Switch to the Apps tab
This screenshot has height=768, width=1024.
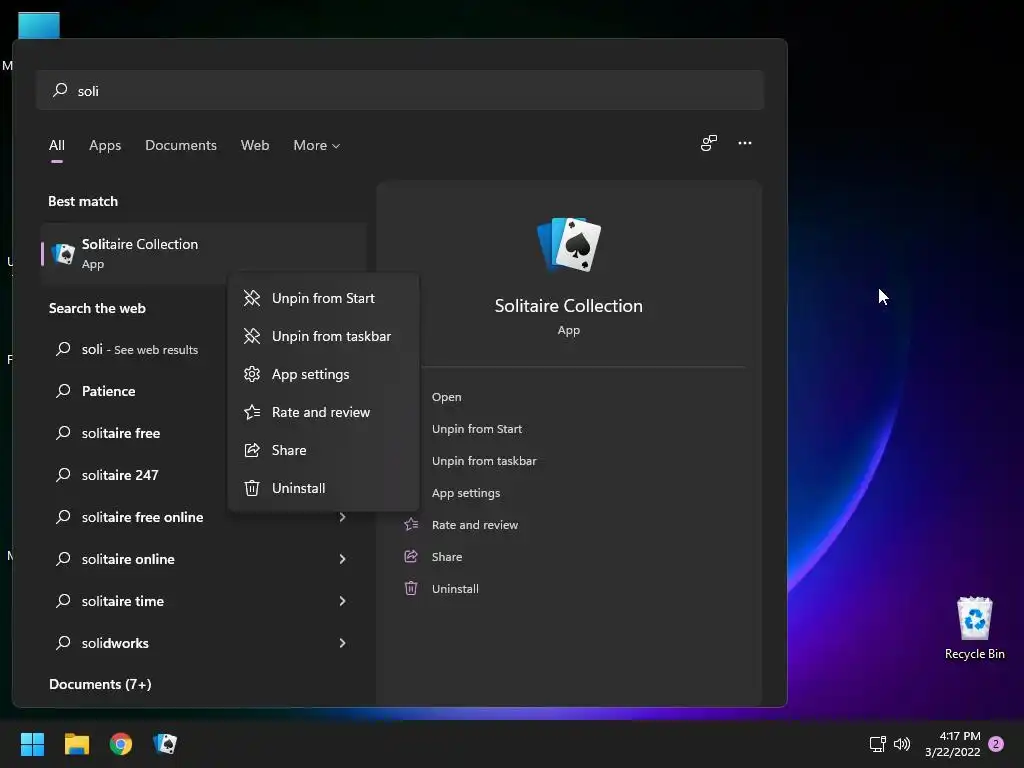coord(105,146)
